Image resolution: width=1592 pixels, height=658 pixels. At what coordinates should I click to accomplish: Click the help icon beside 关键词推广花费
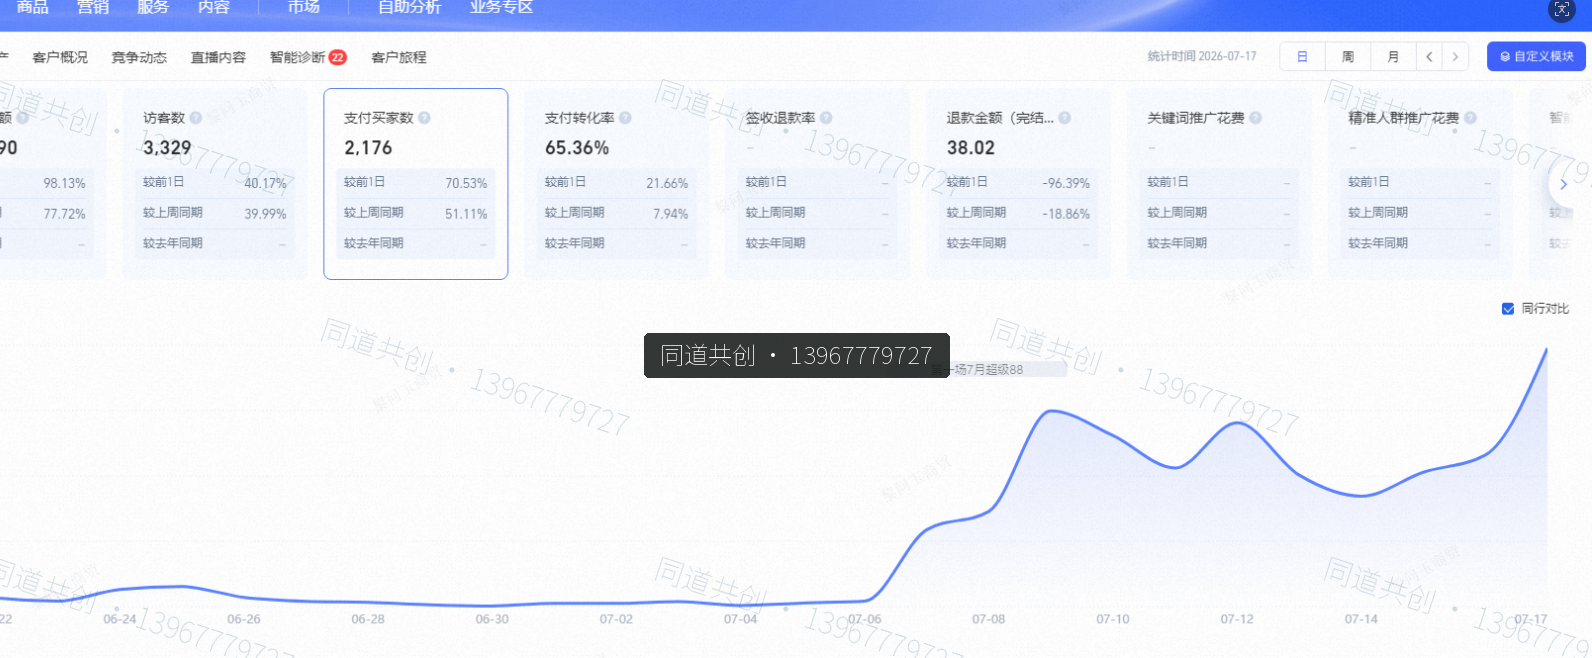coord(1255,118)
